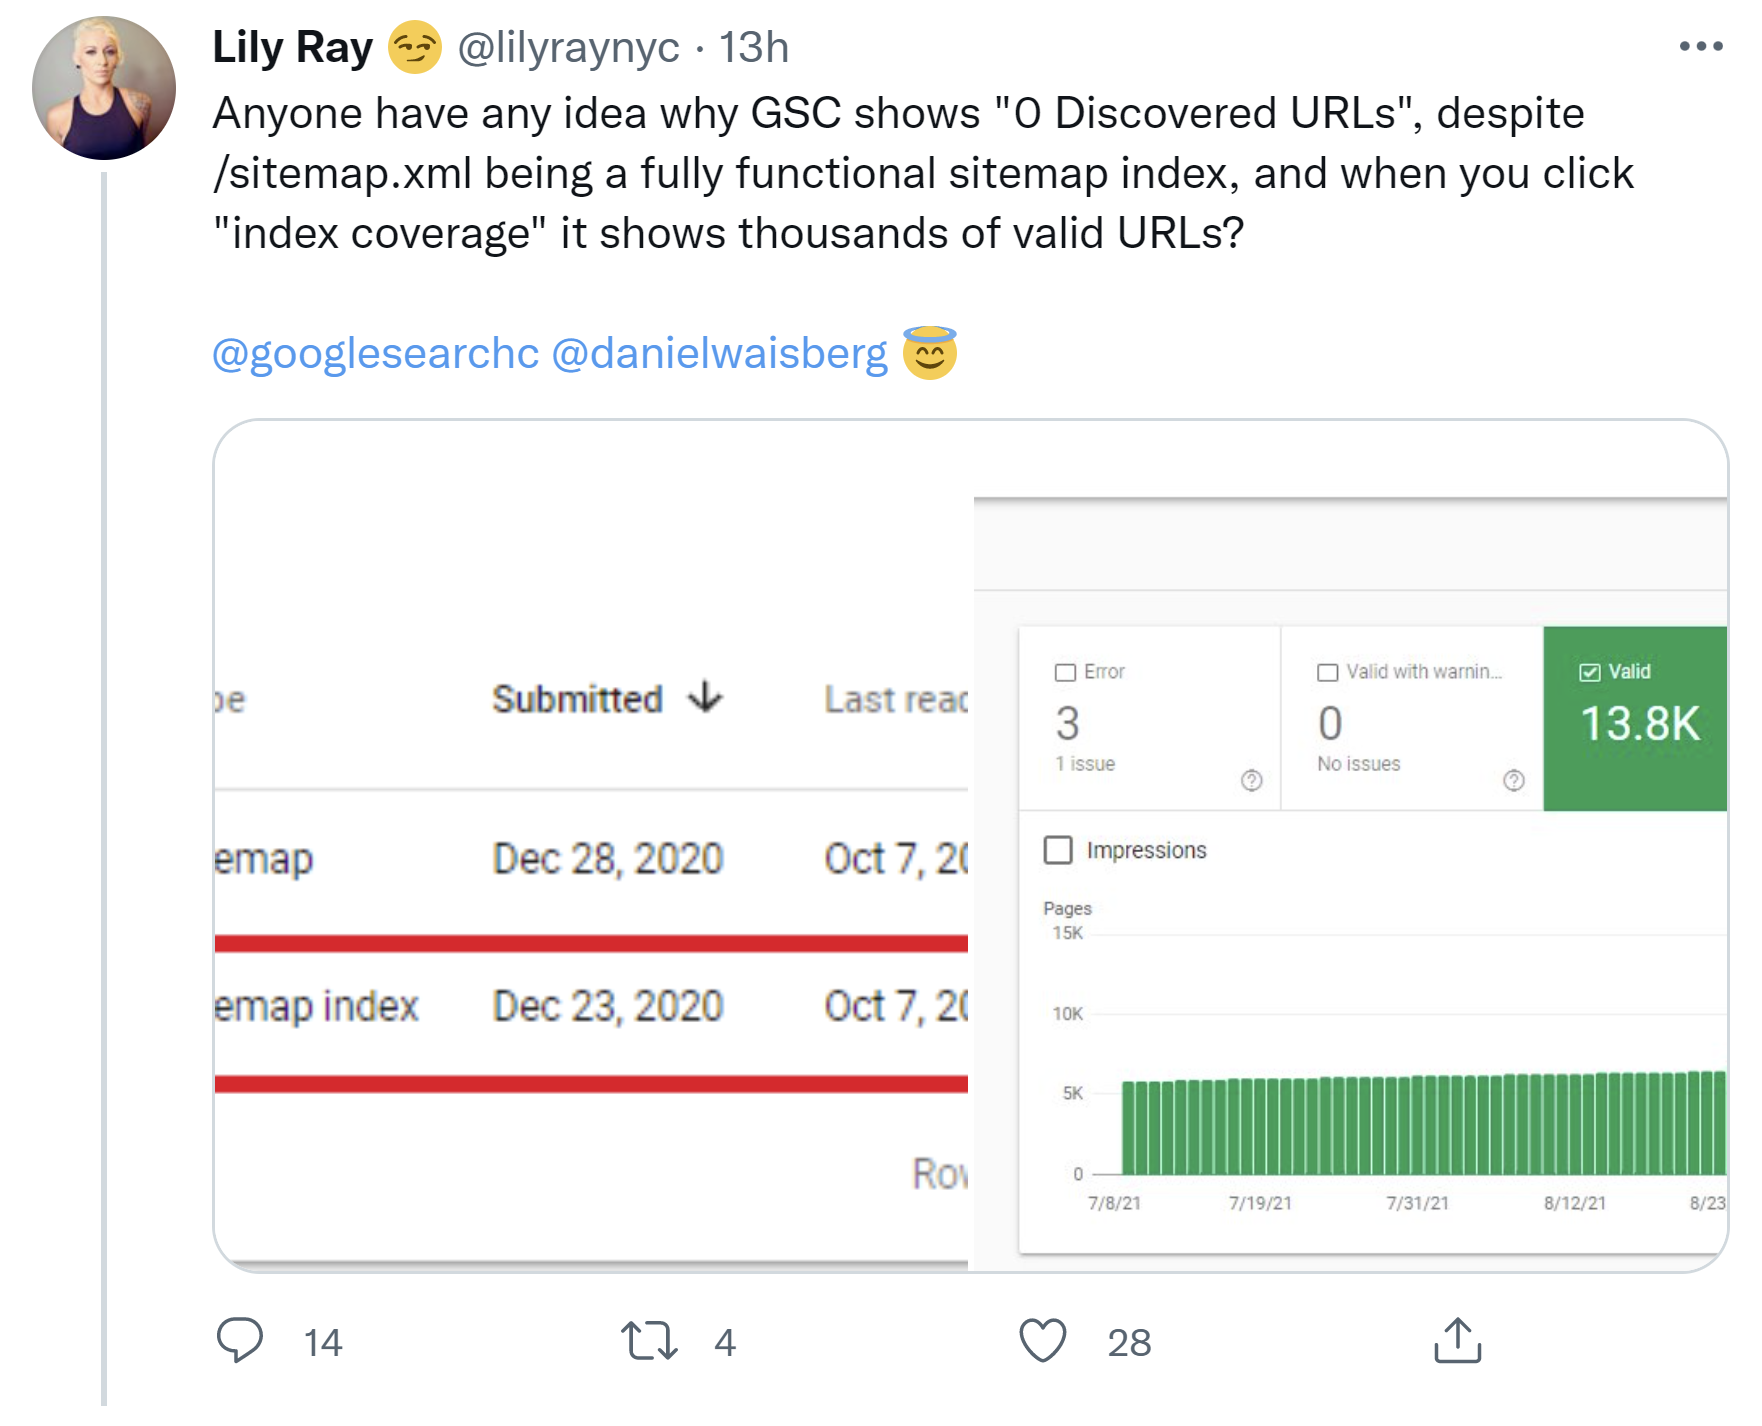Check the Valid with warning box
This screenshot has height=1426, width=1762.
(1327, 672)
